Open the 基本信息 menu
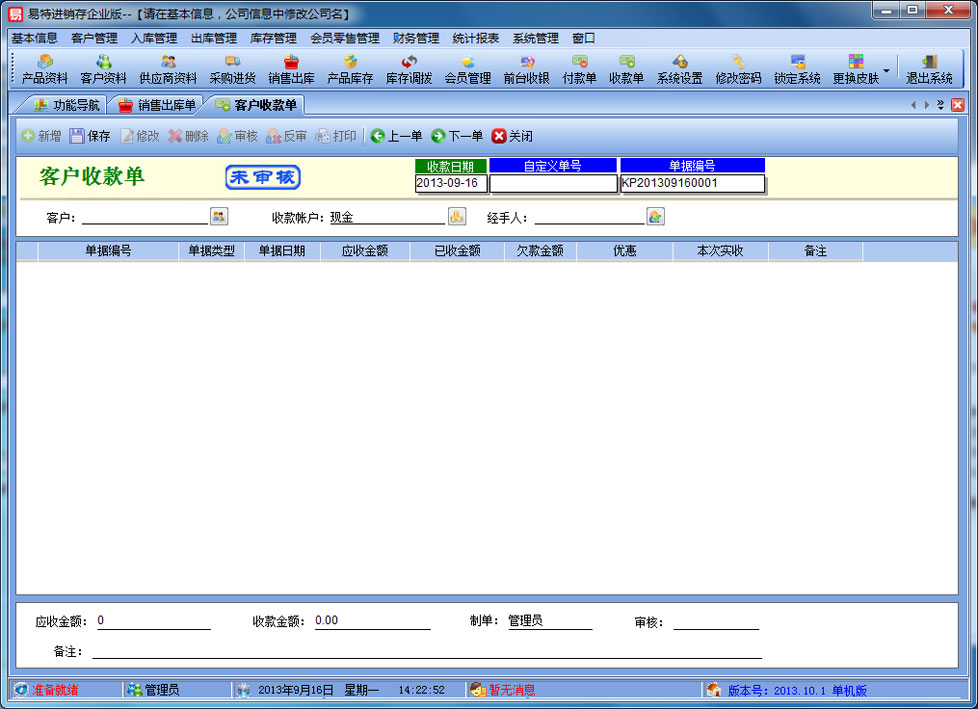This screenshot has height=709, width=978. tap(34, 38)
